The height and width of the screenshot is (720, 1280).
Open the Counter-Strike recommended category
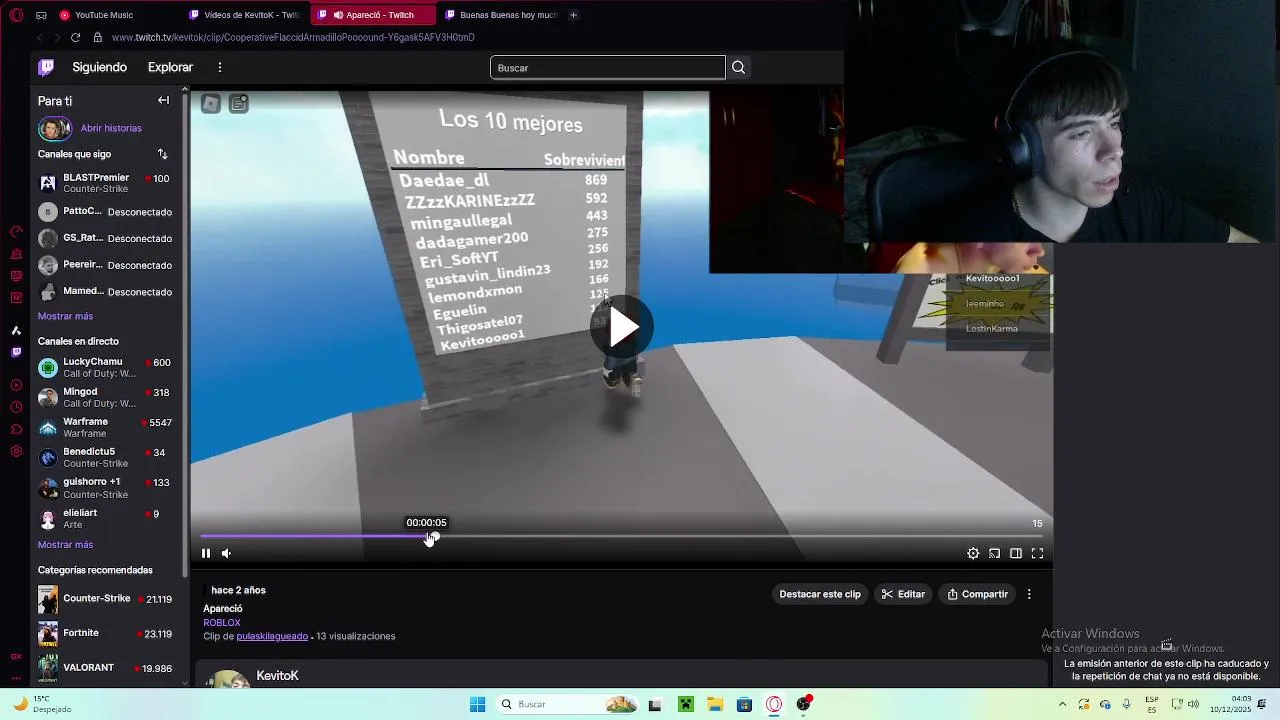point(108,599)
